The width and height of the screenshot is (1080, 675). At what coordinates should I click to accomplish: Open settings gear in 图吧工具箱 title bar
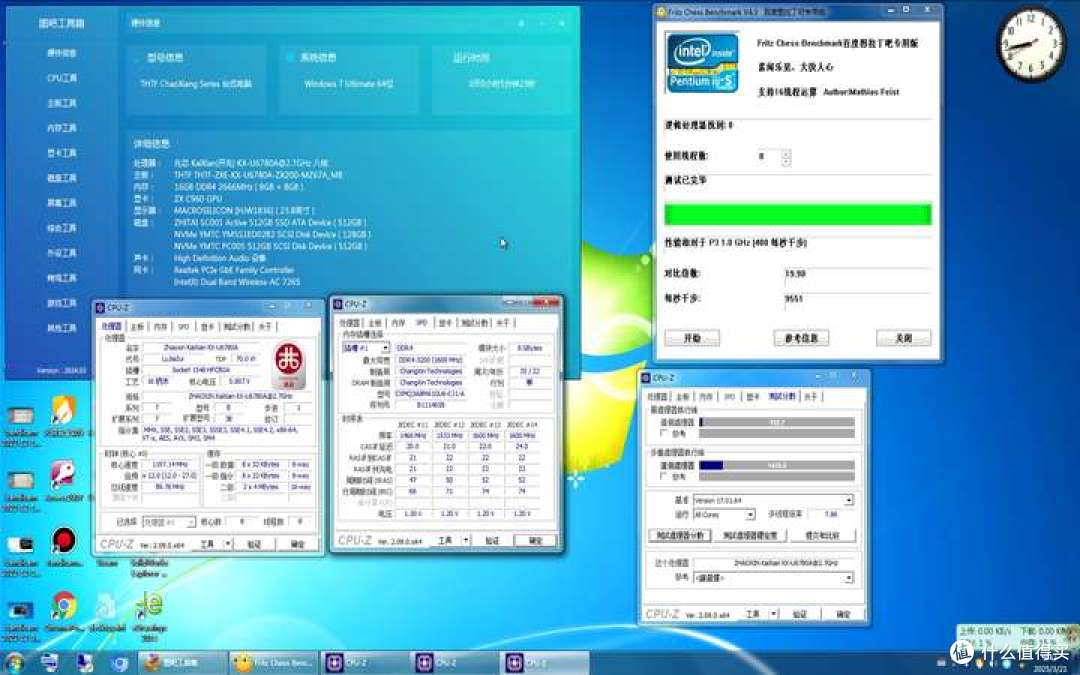point(521,23)
